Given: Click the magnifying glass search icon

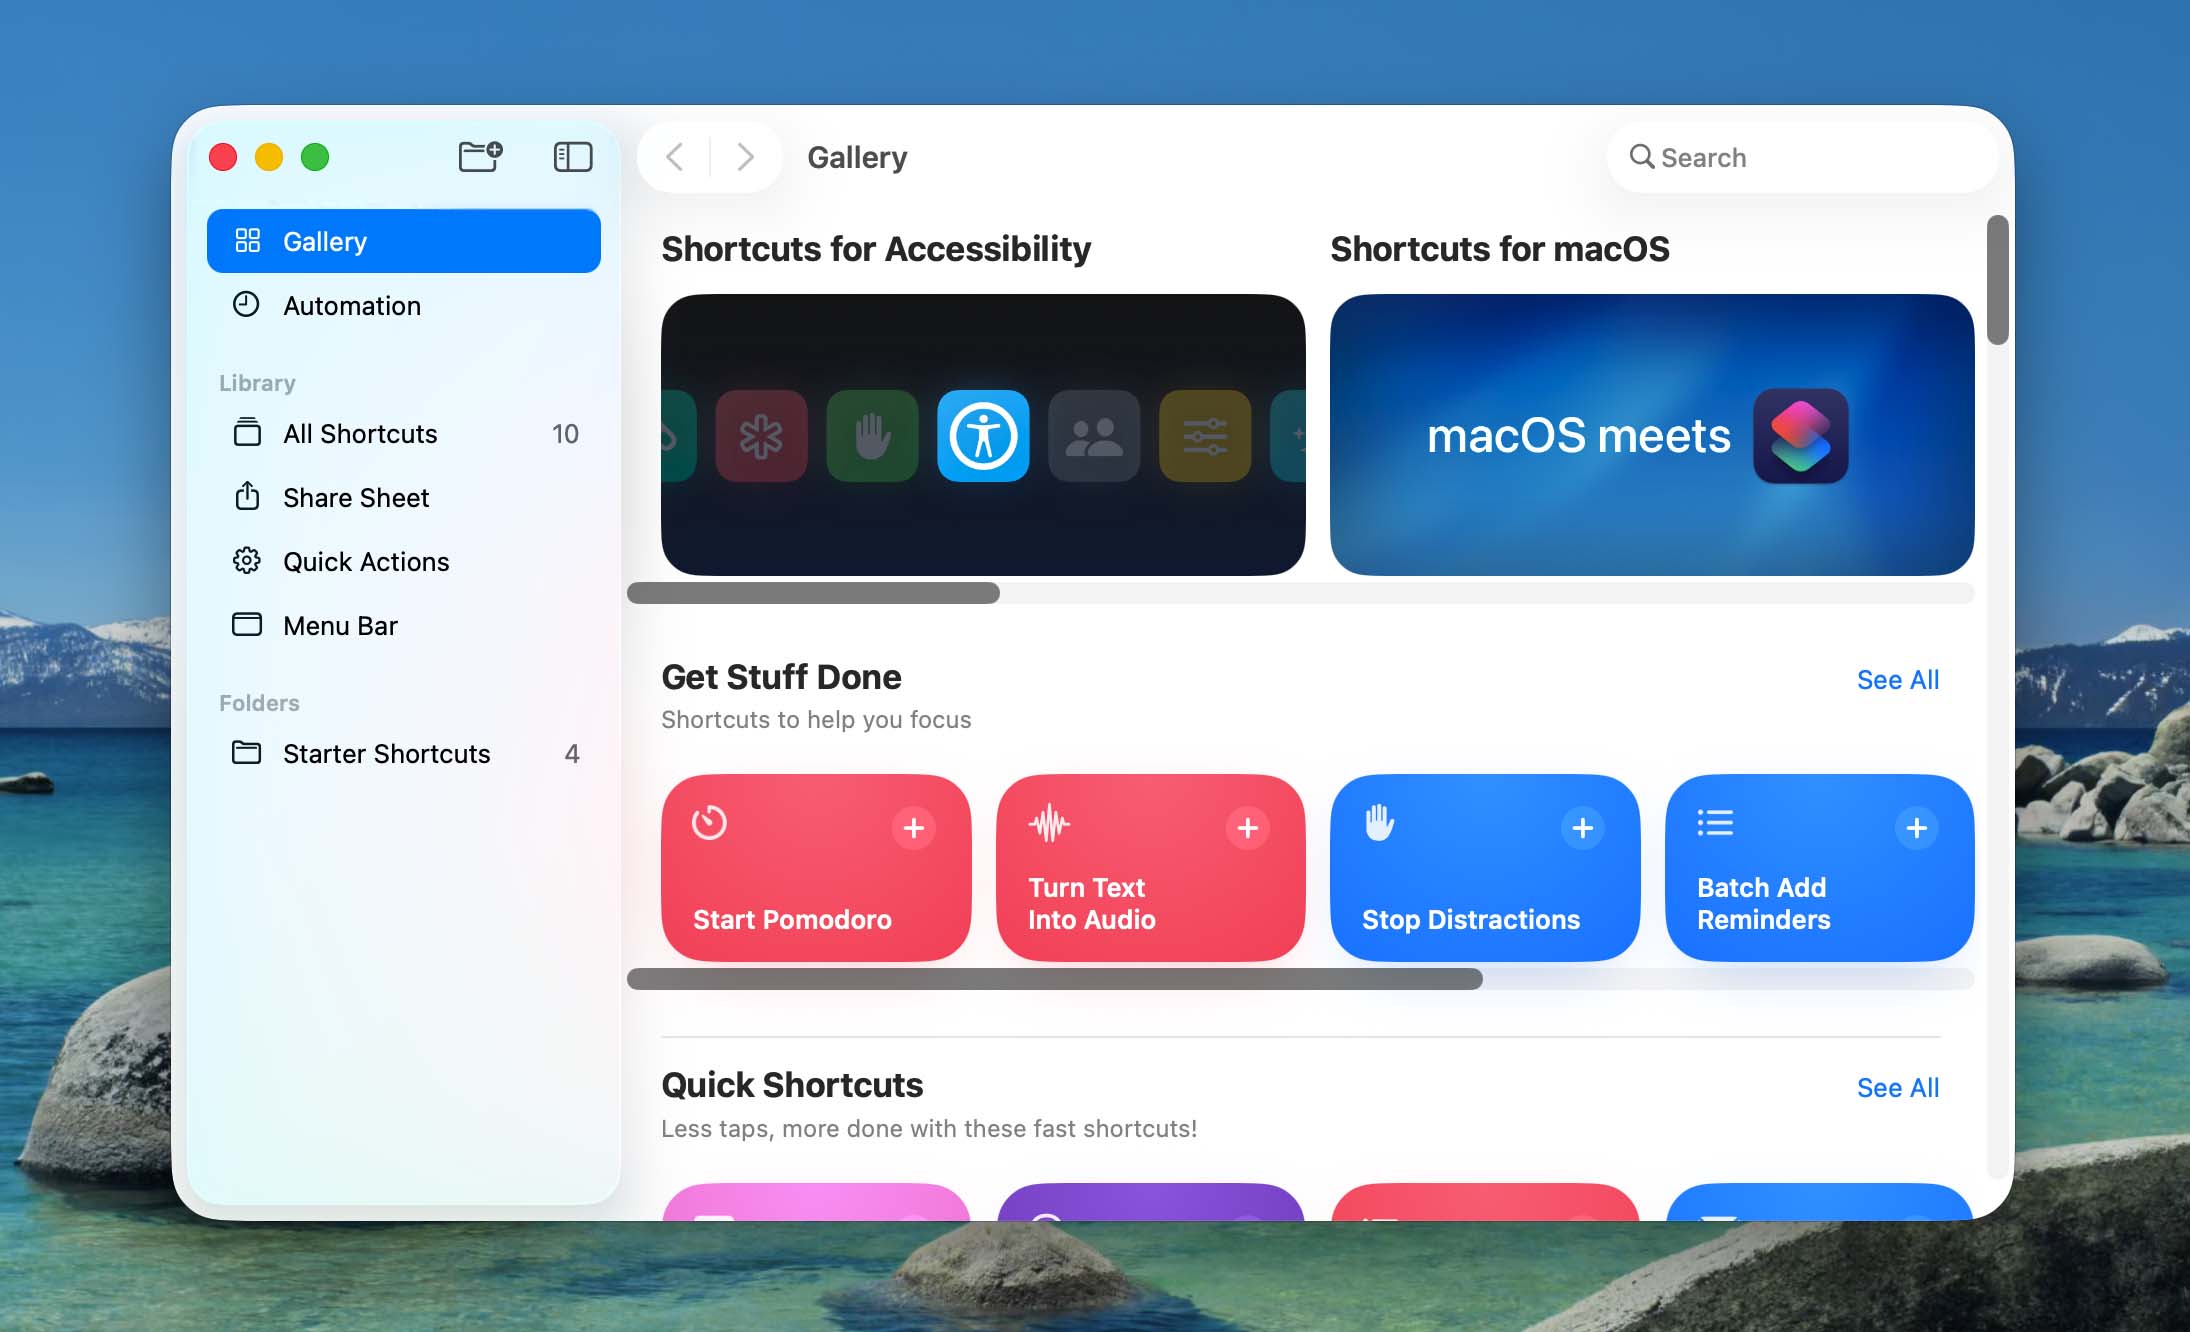Looking at the screenshot, I should point(1641,157).
